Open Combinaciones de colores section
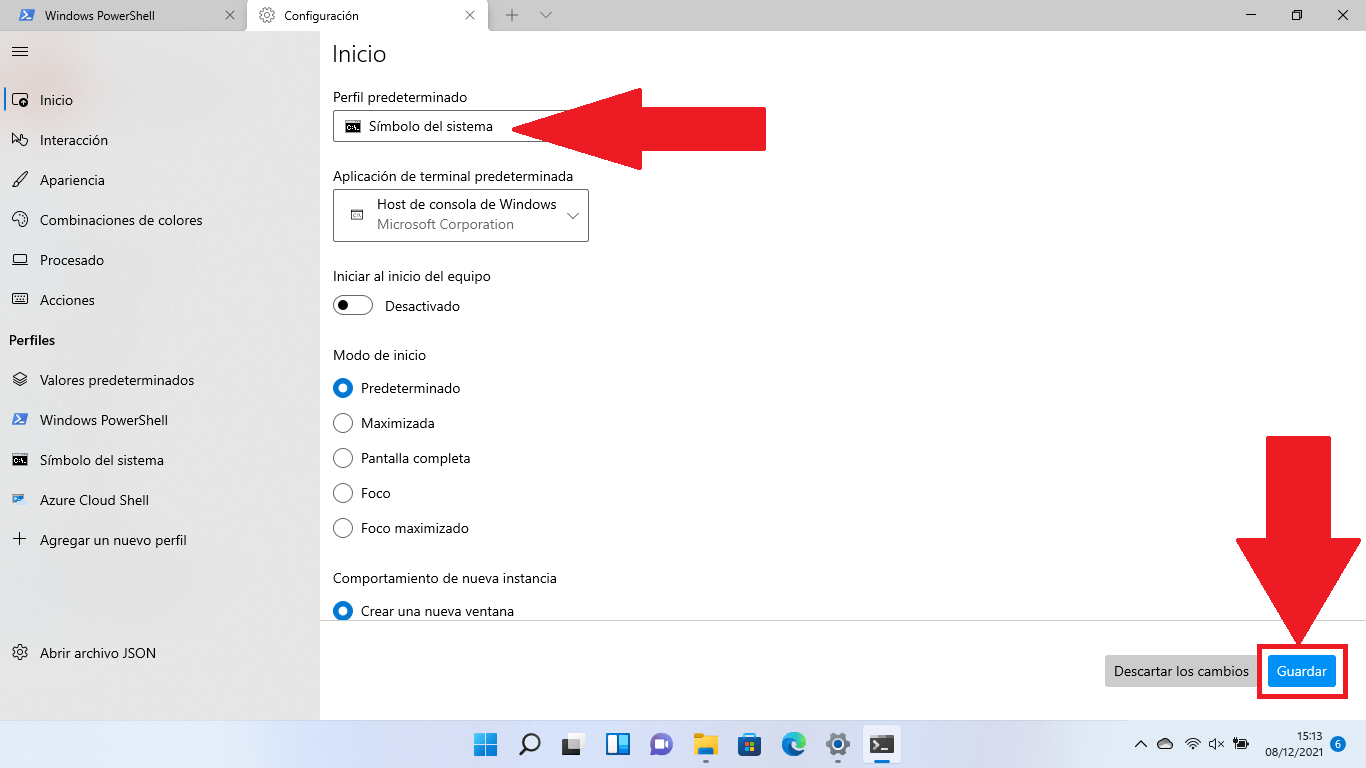Image resolution: width=1366 pixels, height=768 pixels. coord(160,220)
